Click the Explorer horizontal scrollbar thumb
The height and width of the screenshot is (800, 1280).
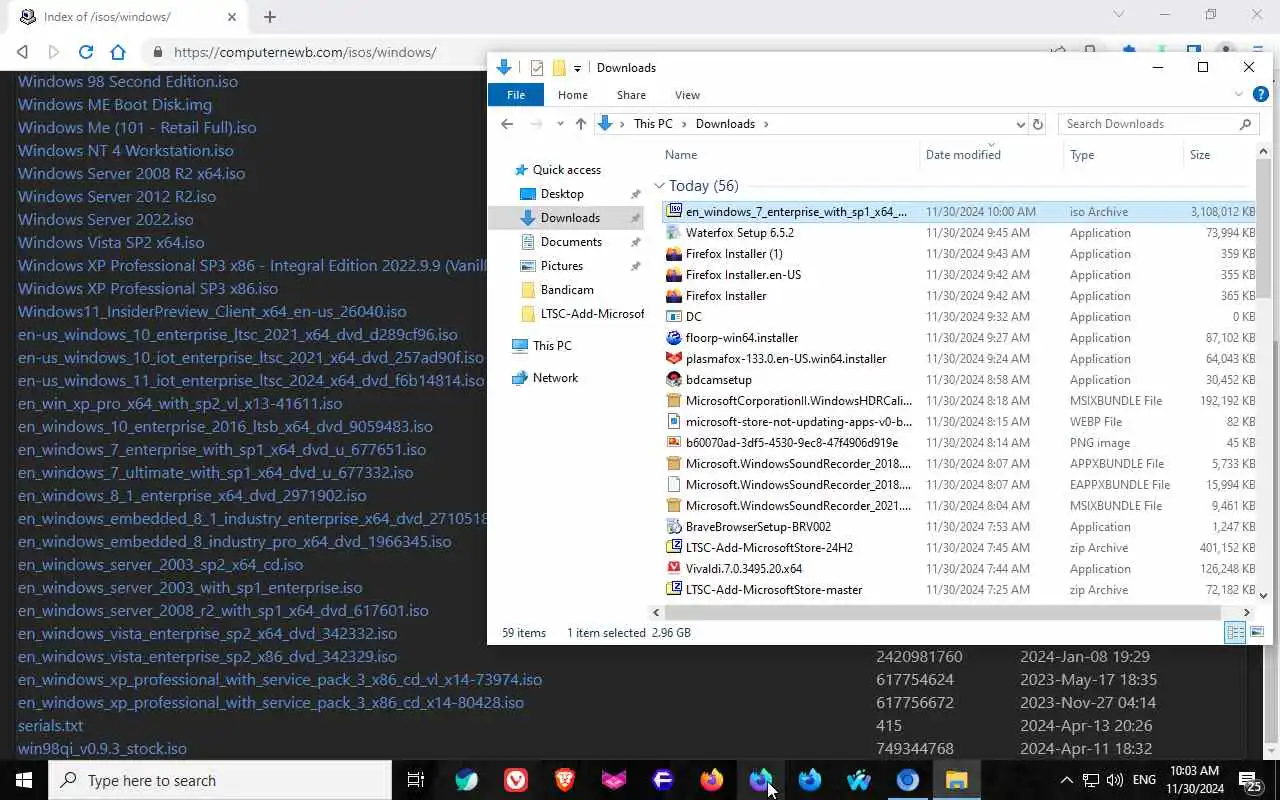point(943,612)
